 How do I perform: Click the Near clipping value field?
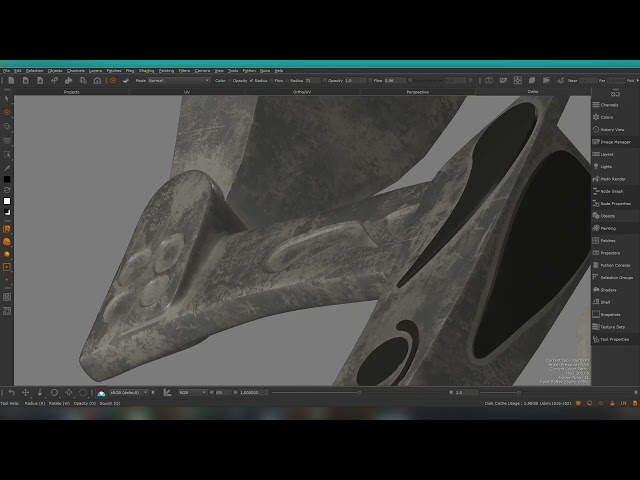pyautogui.click(x=588, y=80)
